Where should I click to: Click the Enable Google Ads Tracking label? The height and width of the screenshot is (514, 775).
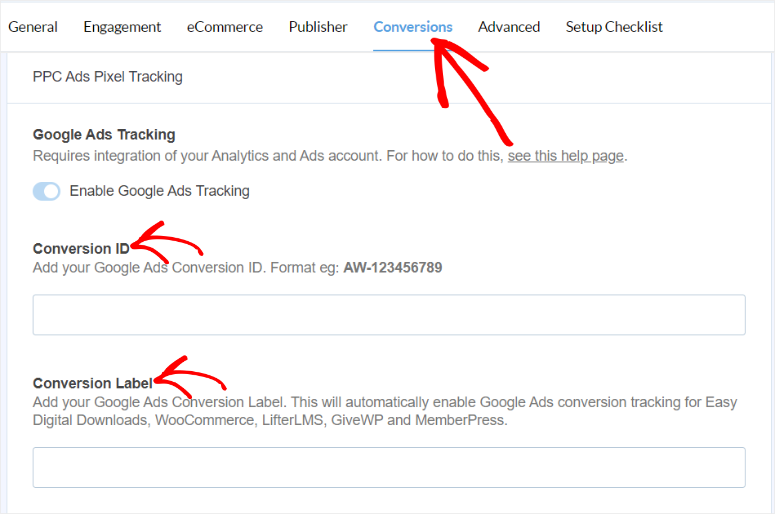(x=159, y=191)
